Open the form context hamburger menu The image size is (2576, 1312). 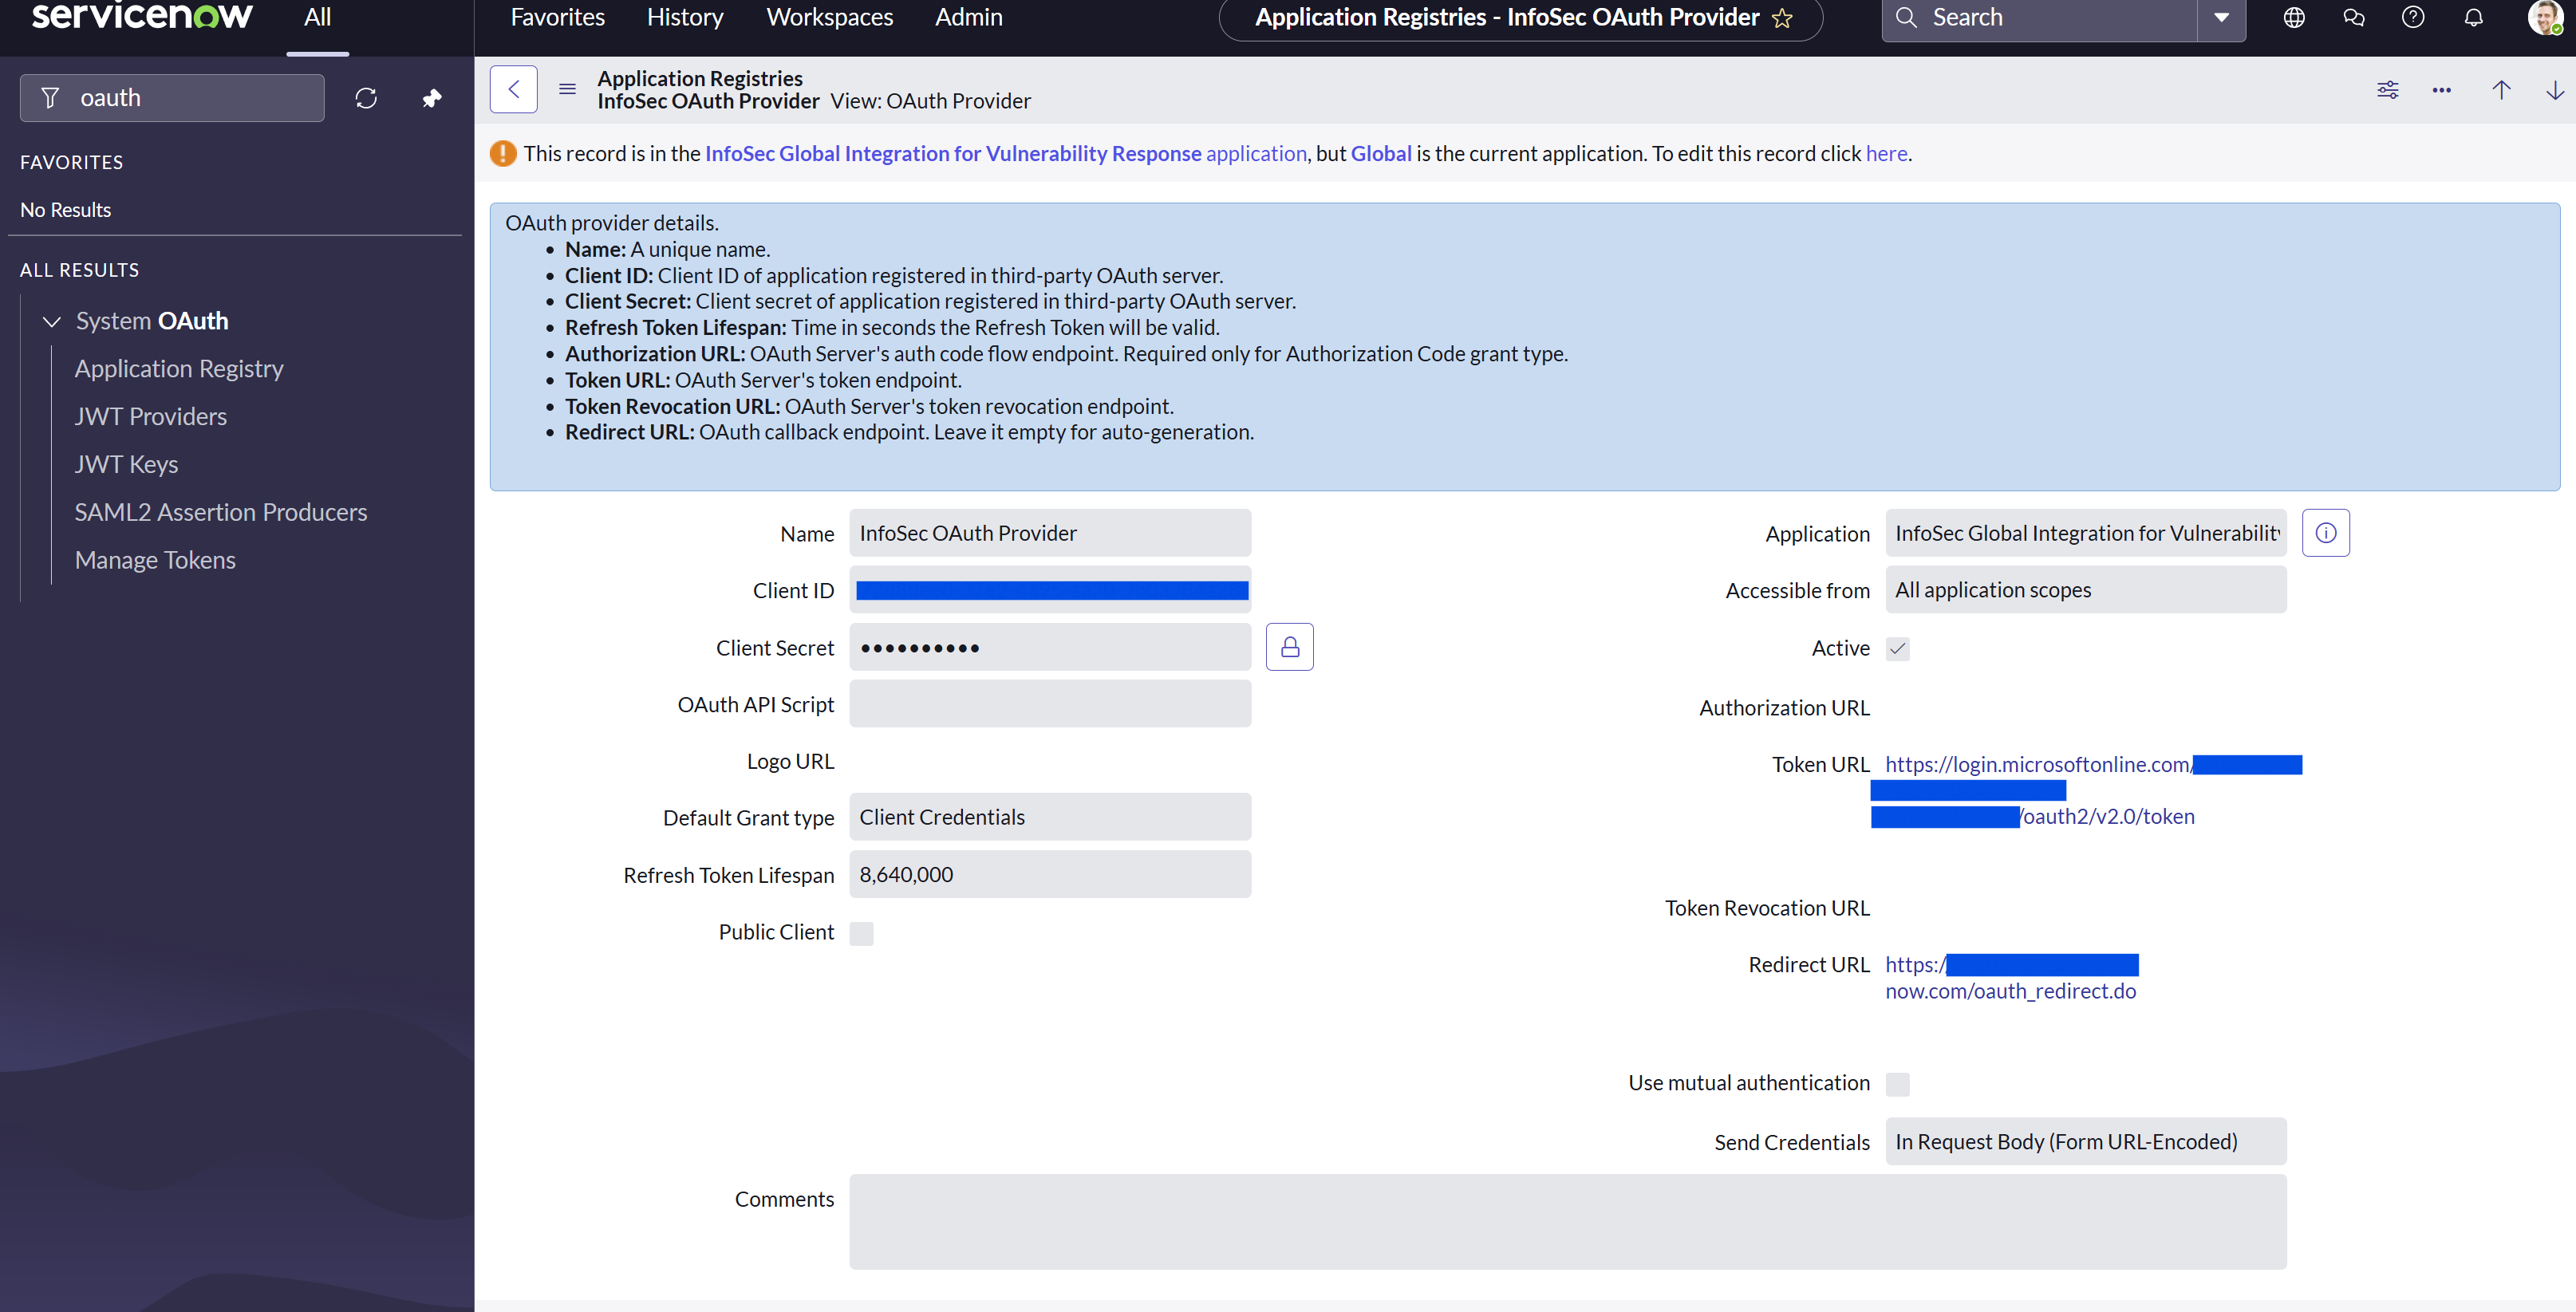(x=567, y=89)
